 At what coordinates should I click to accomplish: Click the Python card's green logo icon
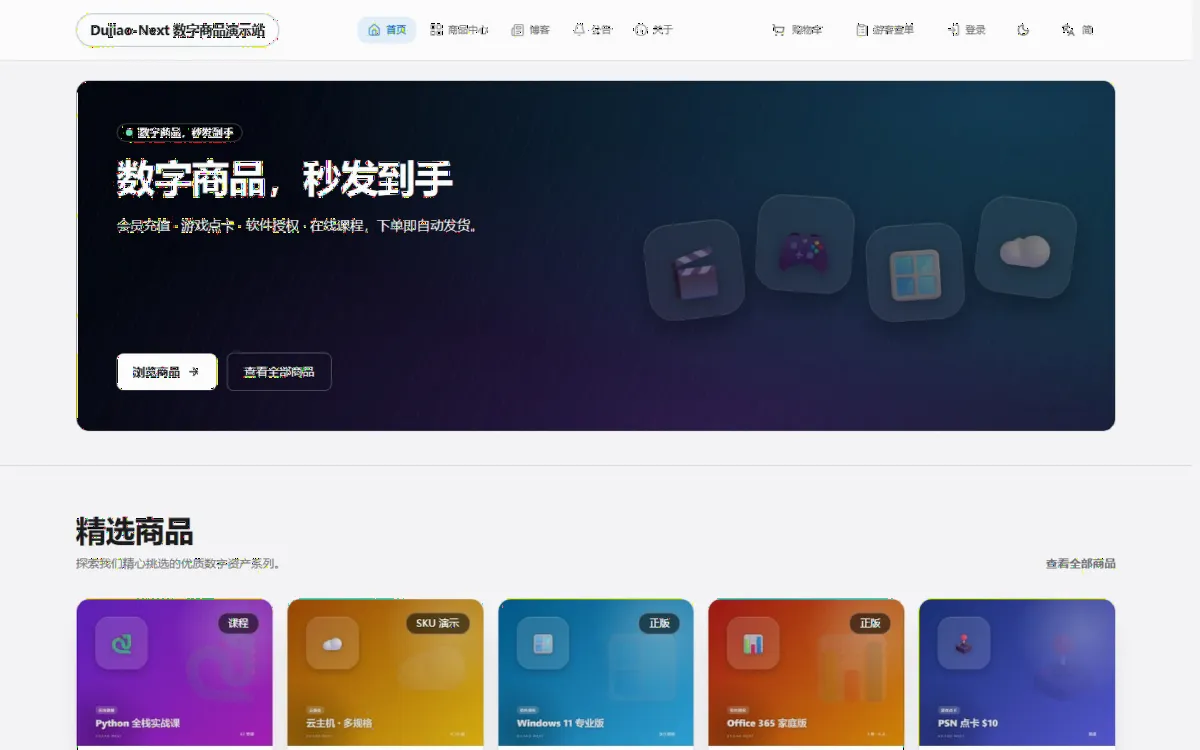122,643
